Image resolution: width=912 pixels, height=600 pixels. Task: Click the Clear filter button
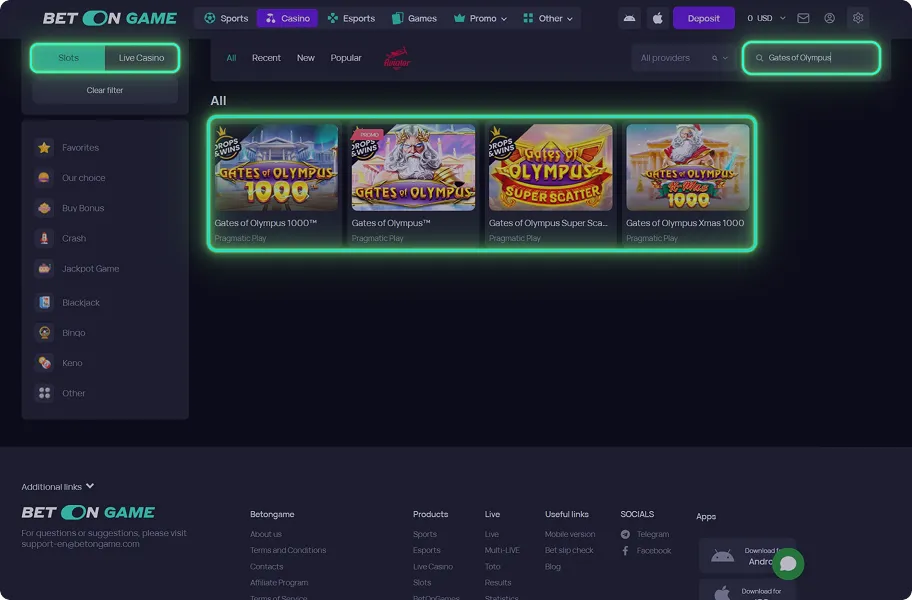click(x=105, y=90)
